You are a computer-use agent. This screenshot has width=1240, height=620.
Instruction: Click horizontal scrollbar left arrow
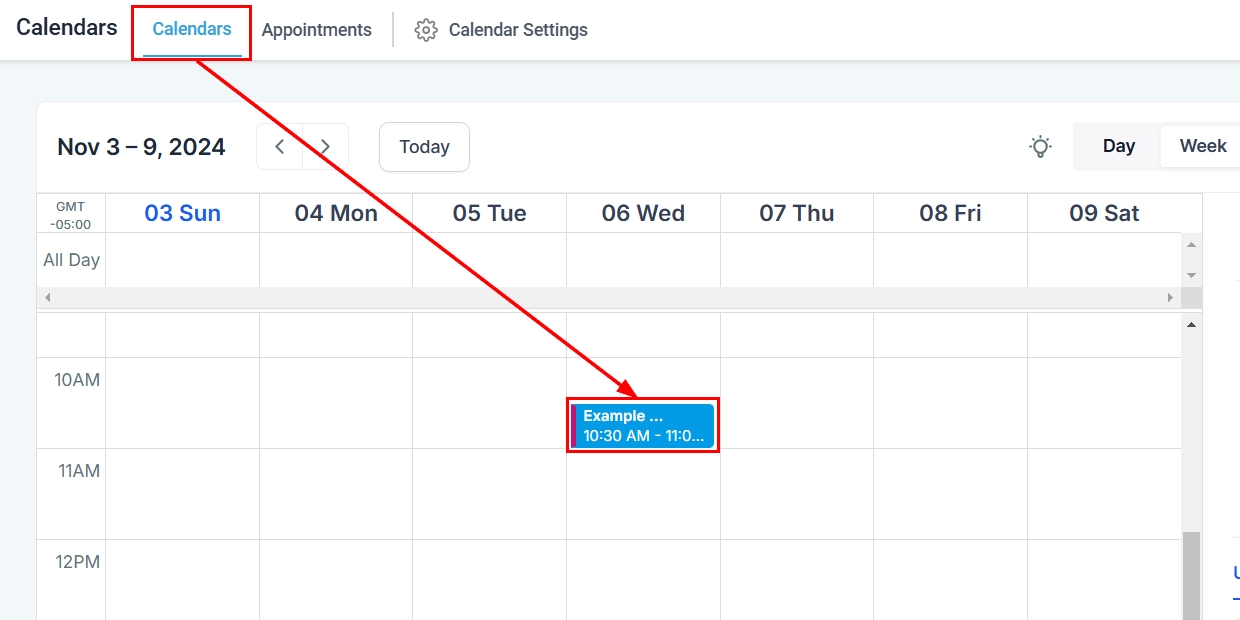[47, 297]
